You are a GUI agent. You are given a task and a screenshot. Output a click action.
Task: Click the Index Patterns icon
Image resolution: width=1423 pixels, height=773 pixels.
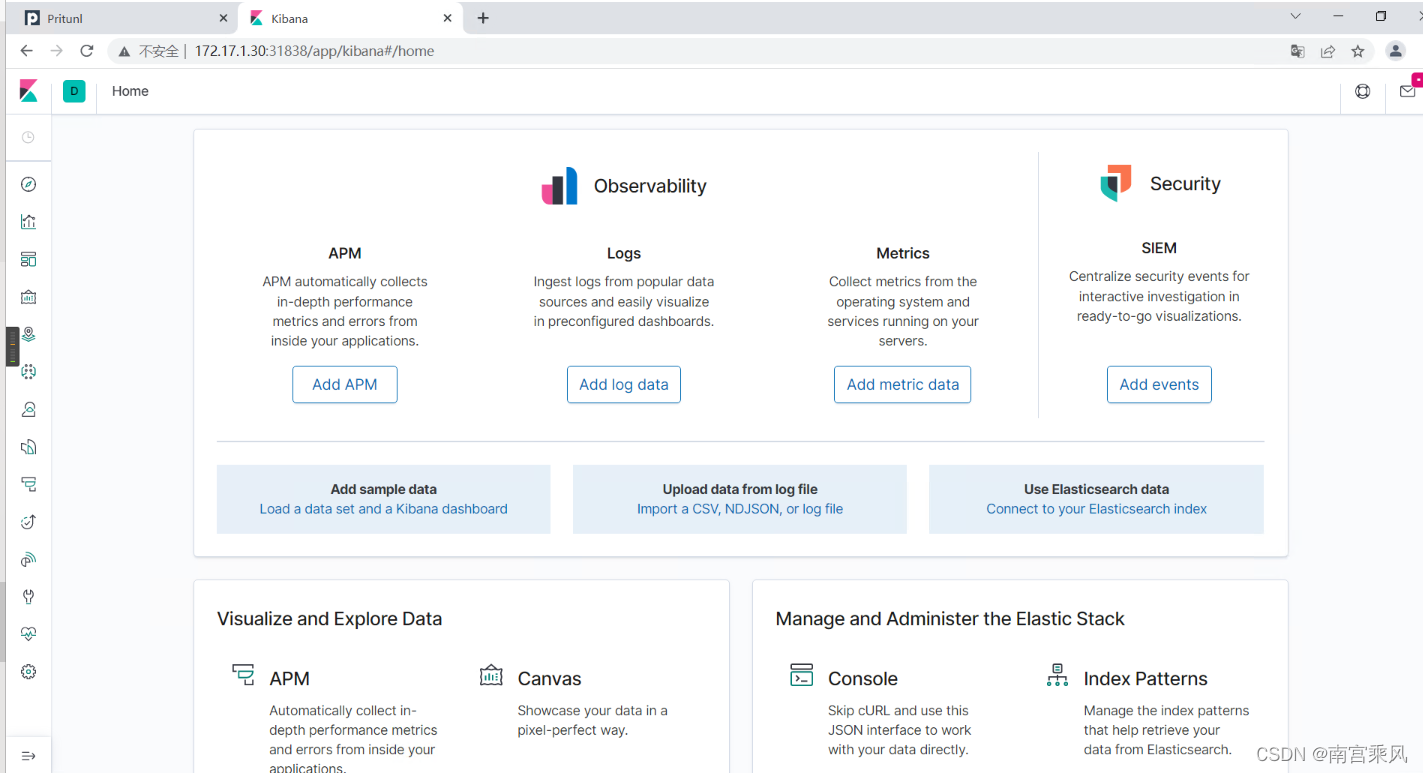pos(1057,675)
